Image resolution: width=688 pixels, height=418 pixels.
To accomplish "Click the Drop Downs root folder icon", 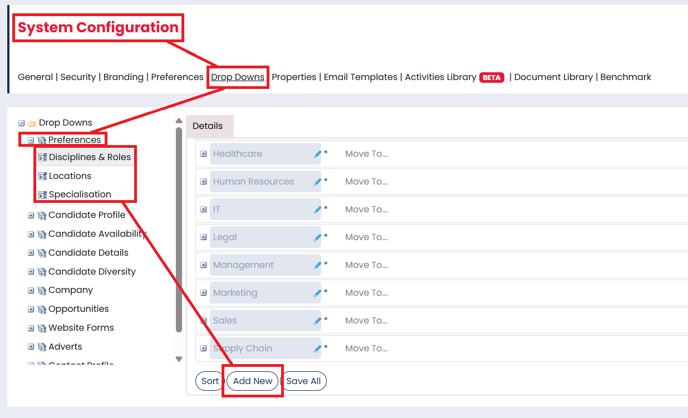I will [32, 123].
